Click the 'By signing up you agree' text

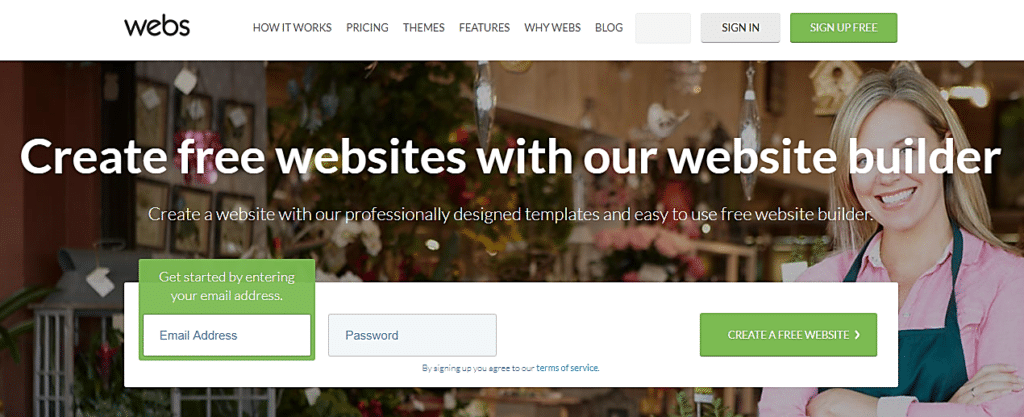[x=478, y=368]
